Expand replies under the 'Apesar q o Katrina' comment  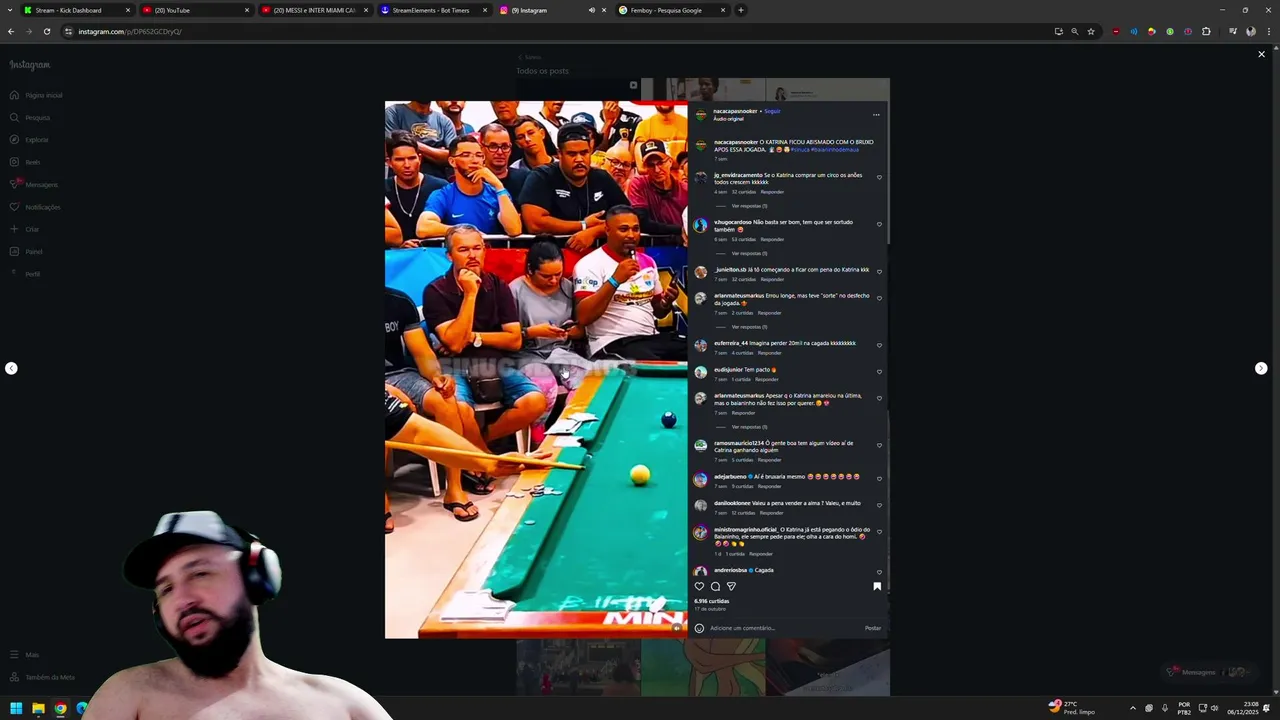click(749, 427)
